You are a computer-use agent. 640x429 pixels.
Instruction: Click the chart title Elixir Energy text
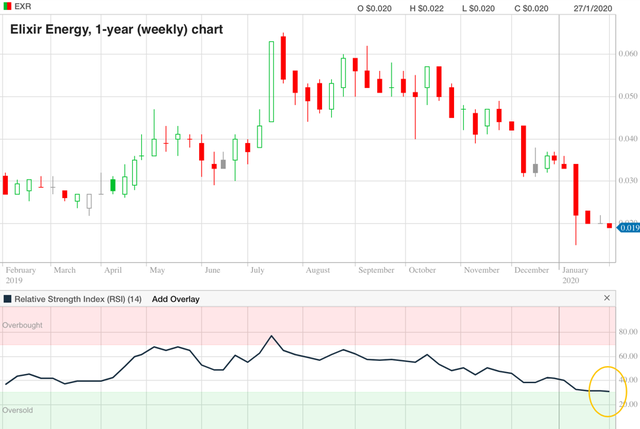[116, 29]
